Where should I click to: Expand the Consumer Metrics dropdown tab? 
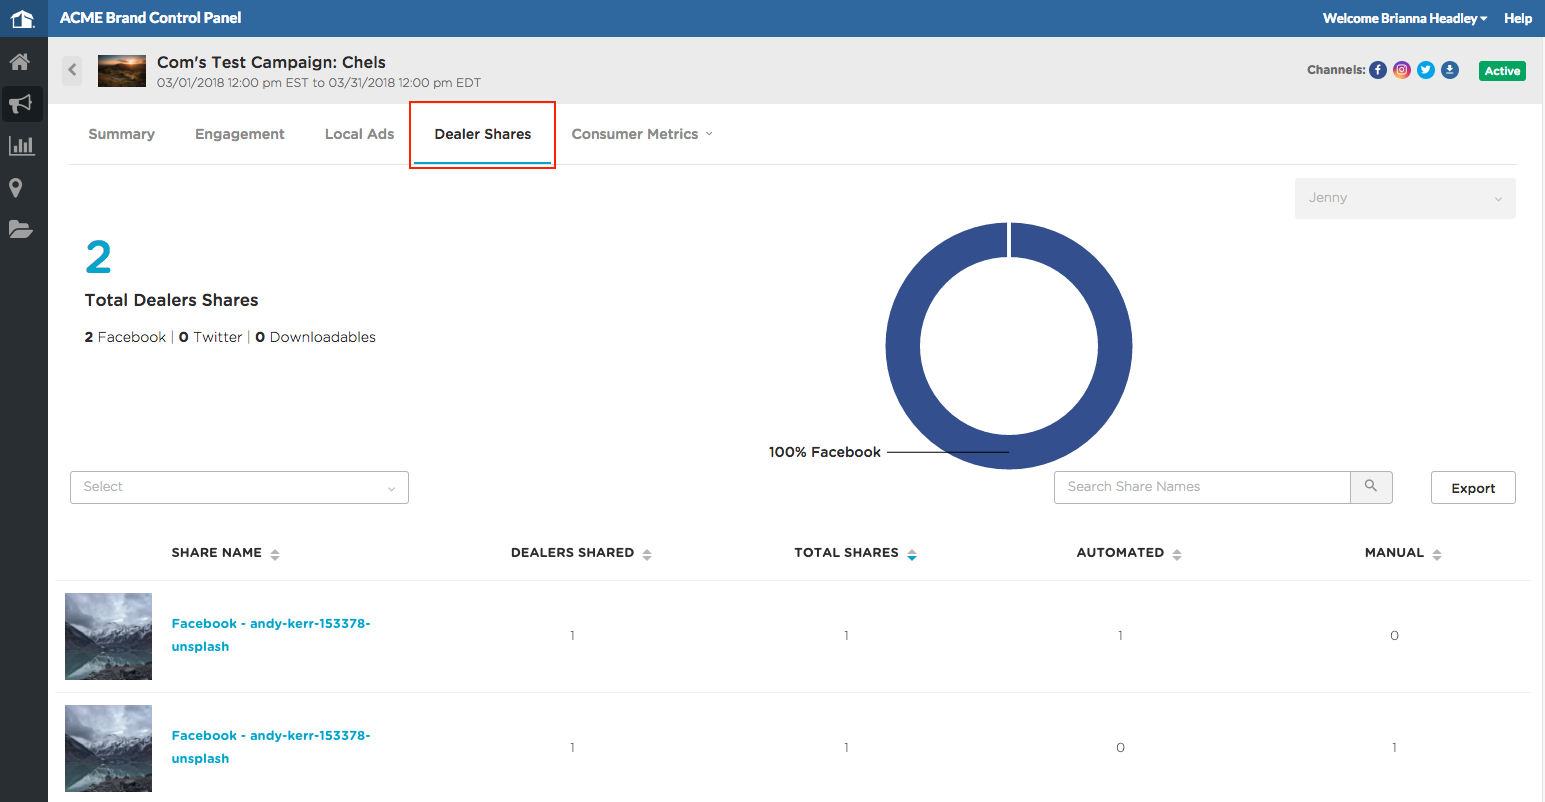tap(642, 134)
